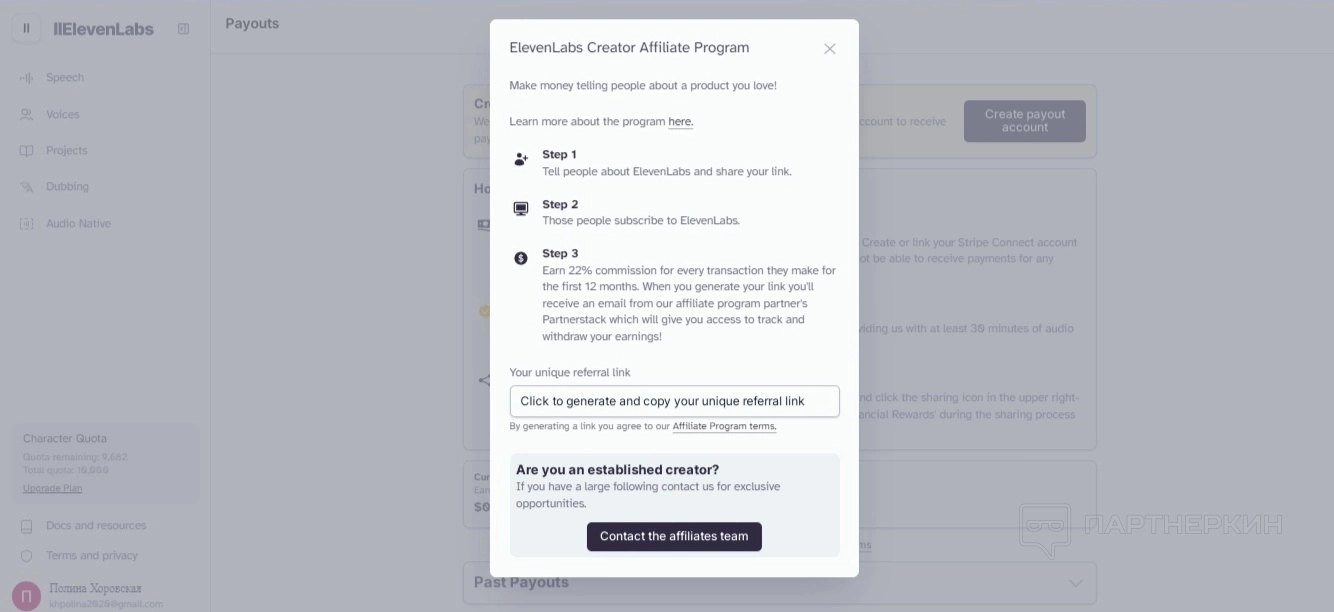
Task: Open the 'here' program info link
Action: pos(680,122)
